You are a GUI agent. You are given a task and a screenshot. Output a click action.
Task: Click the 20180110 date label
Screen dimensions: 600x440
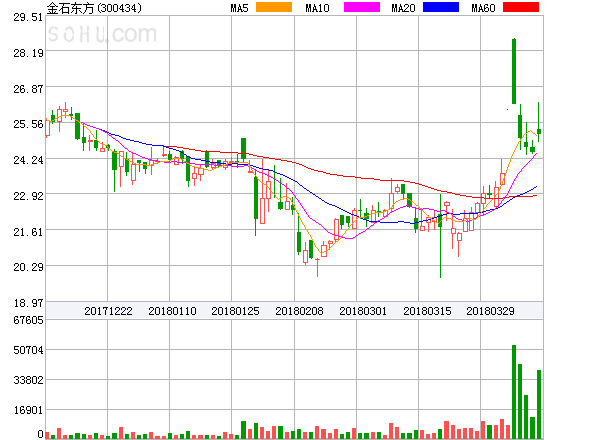[172, 311]
